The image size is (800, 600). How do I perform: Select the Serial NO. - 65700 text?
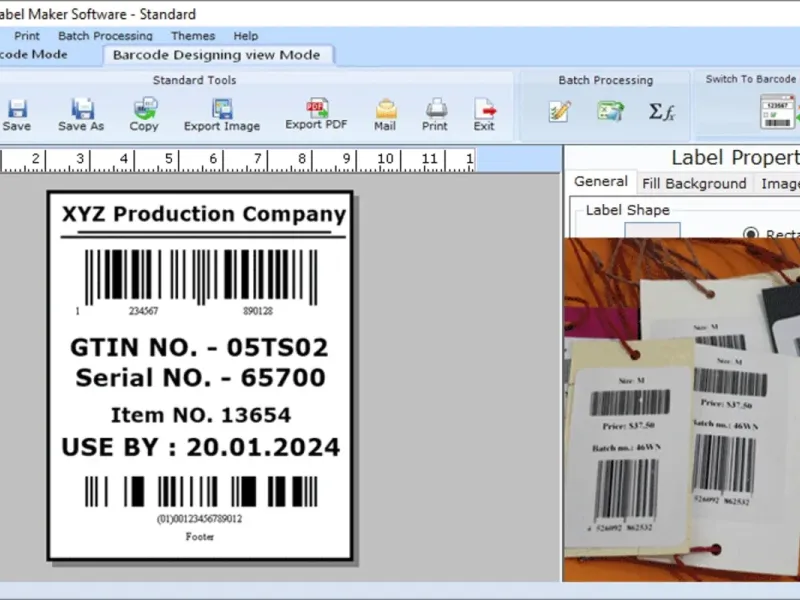click(x=200, y=378)
